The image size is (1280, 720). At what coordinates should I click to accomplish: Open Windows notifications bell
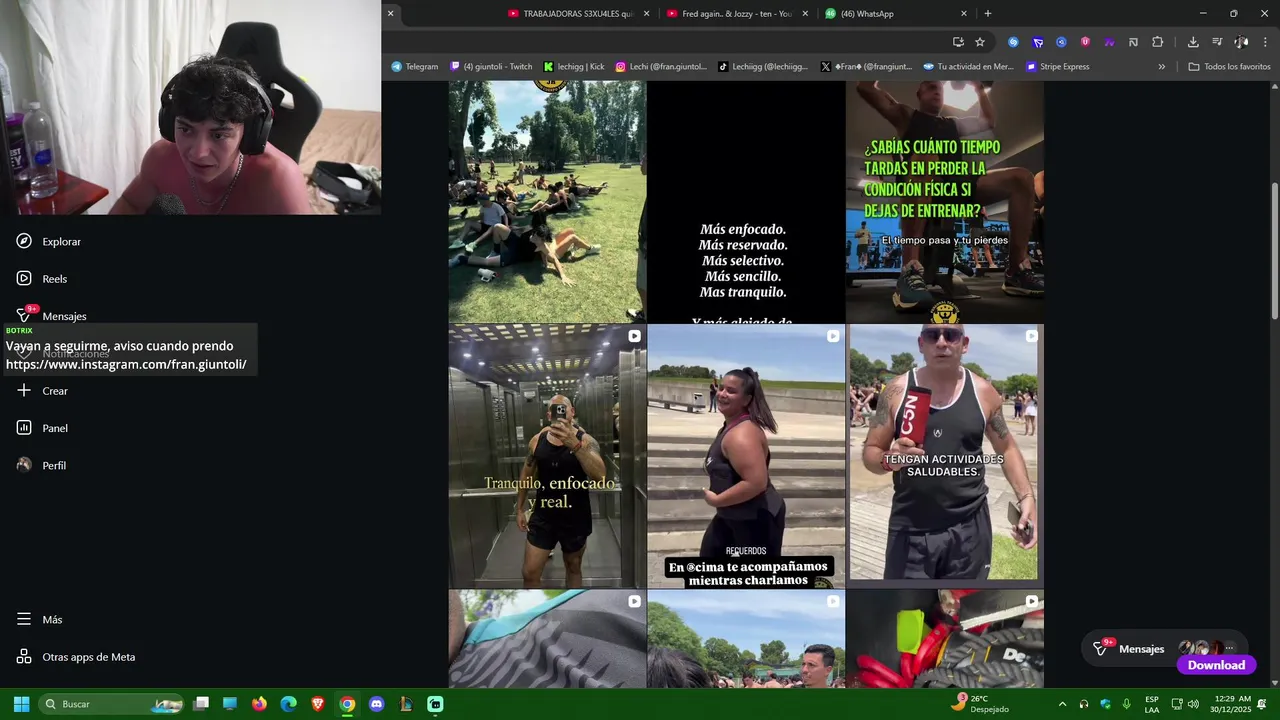click(x=1262, y=704)
